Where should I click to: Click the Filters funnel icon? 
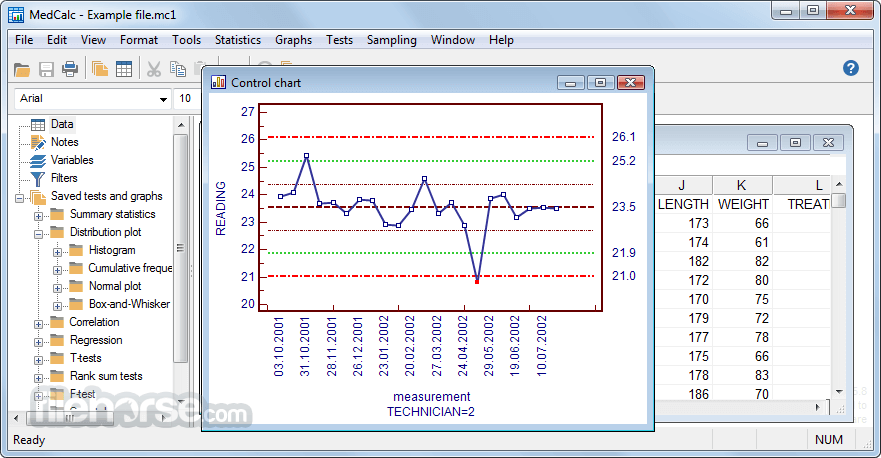click(x=38, y=179)
